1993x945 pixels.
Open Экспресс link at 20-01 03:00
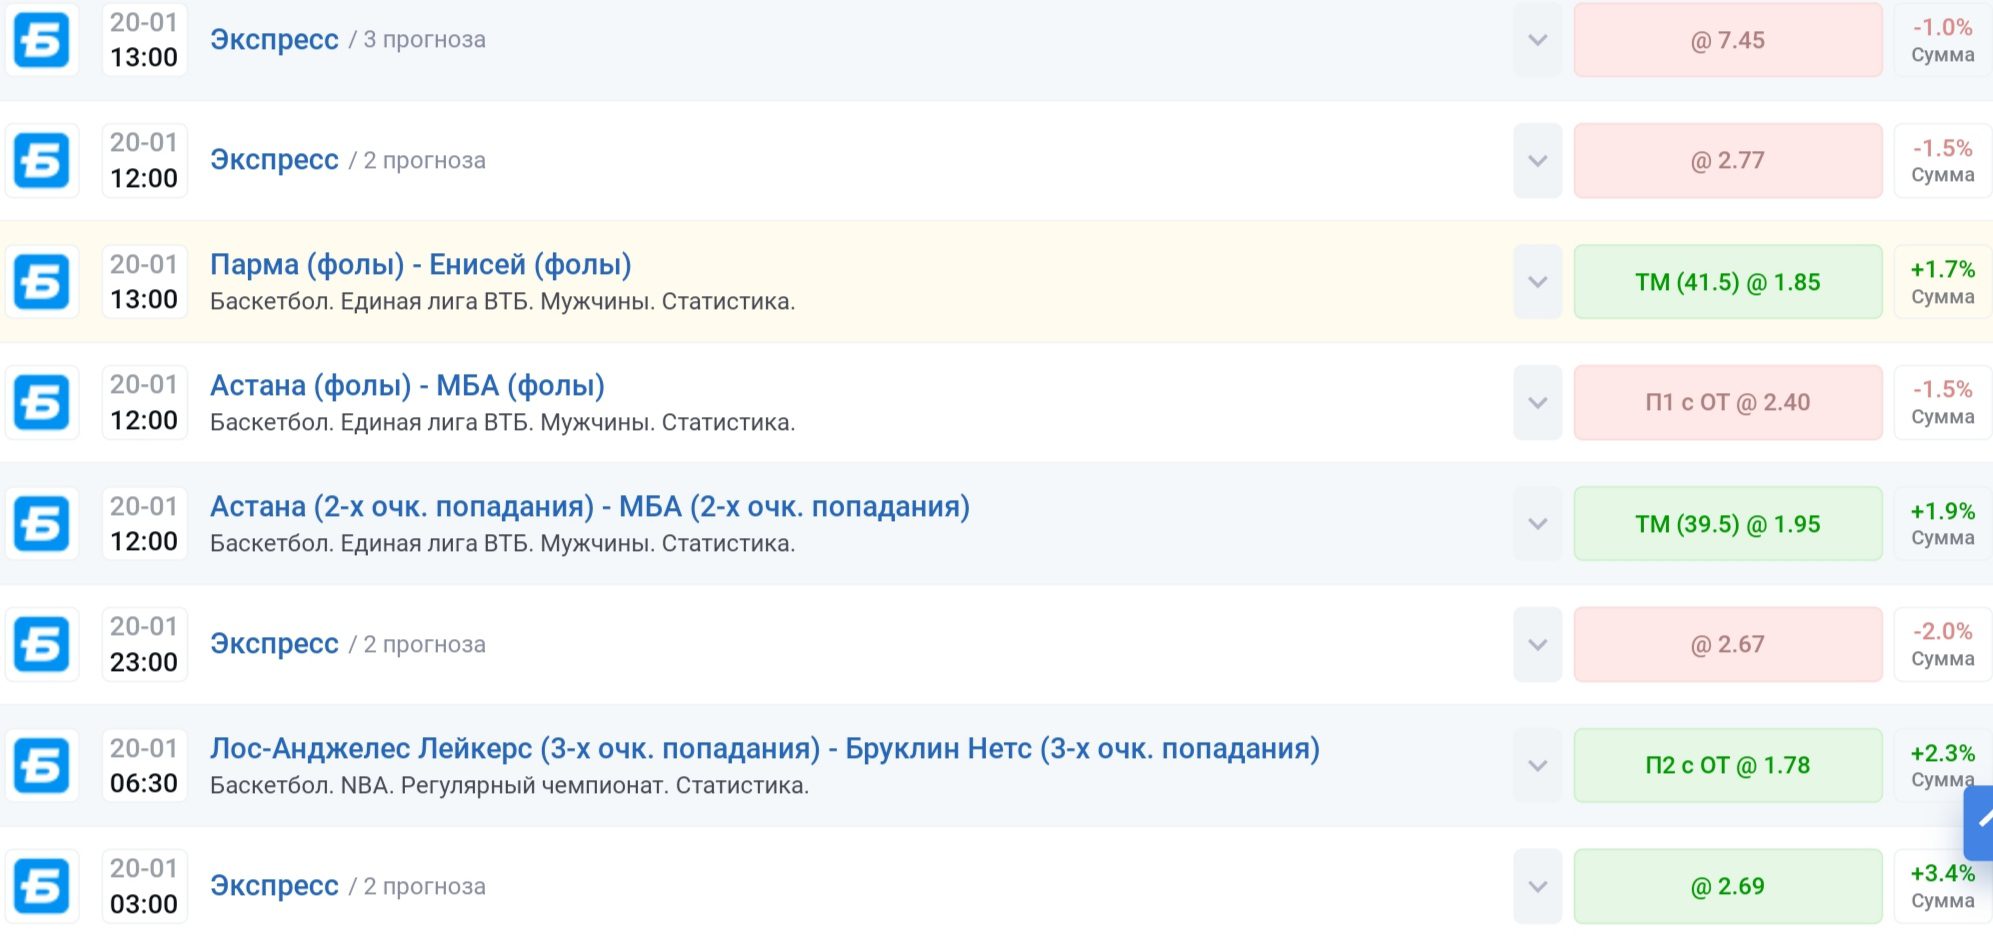tap(274, 886)
